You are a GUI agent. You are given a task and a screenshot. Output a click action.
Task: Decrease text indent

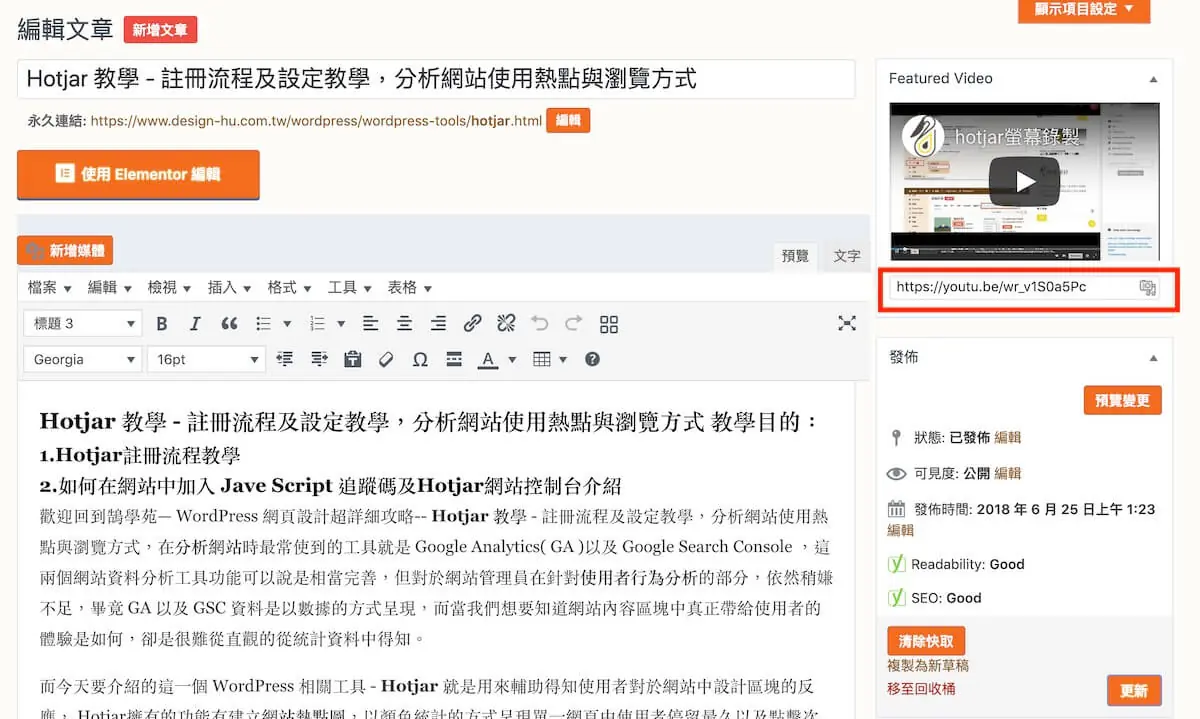(x=285, y=359)
